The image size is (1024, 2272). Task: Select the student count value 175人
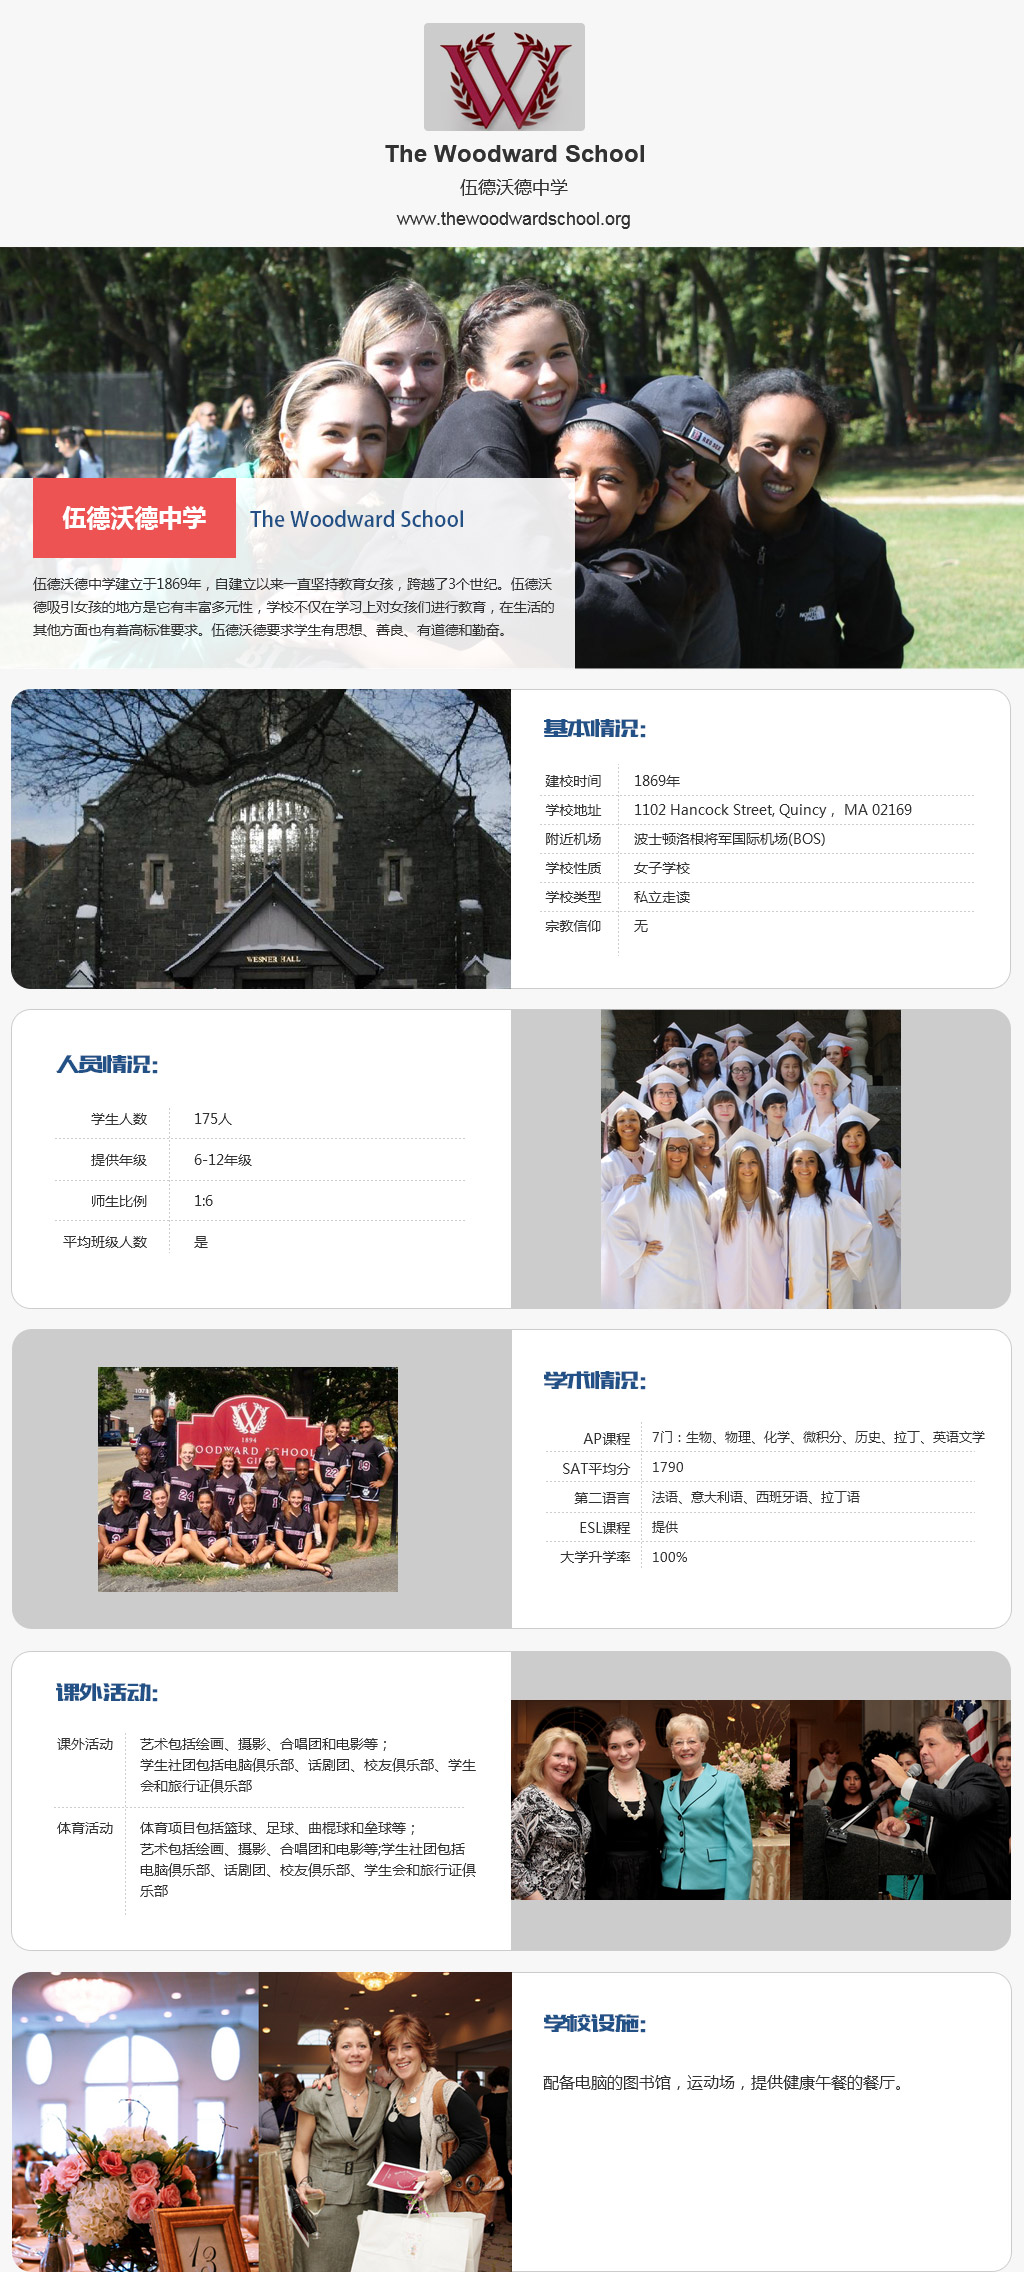pyautogui.click(x=213, y=1119)
